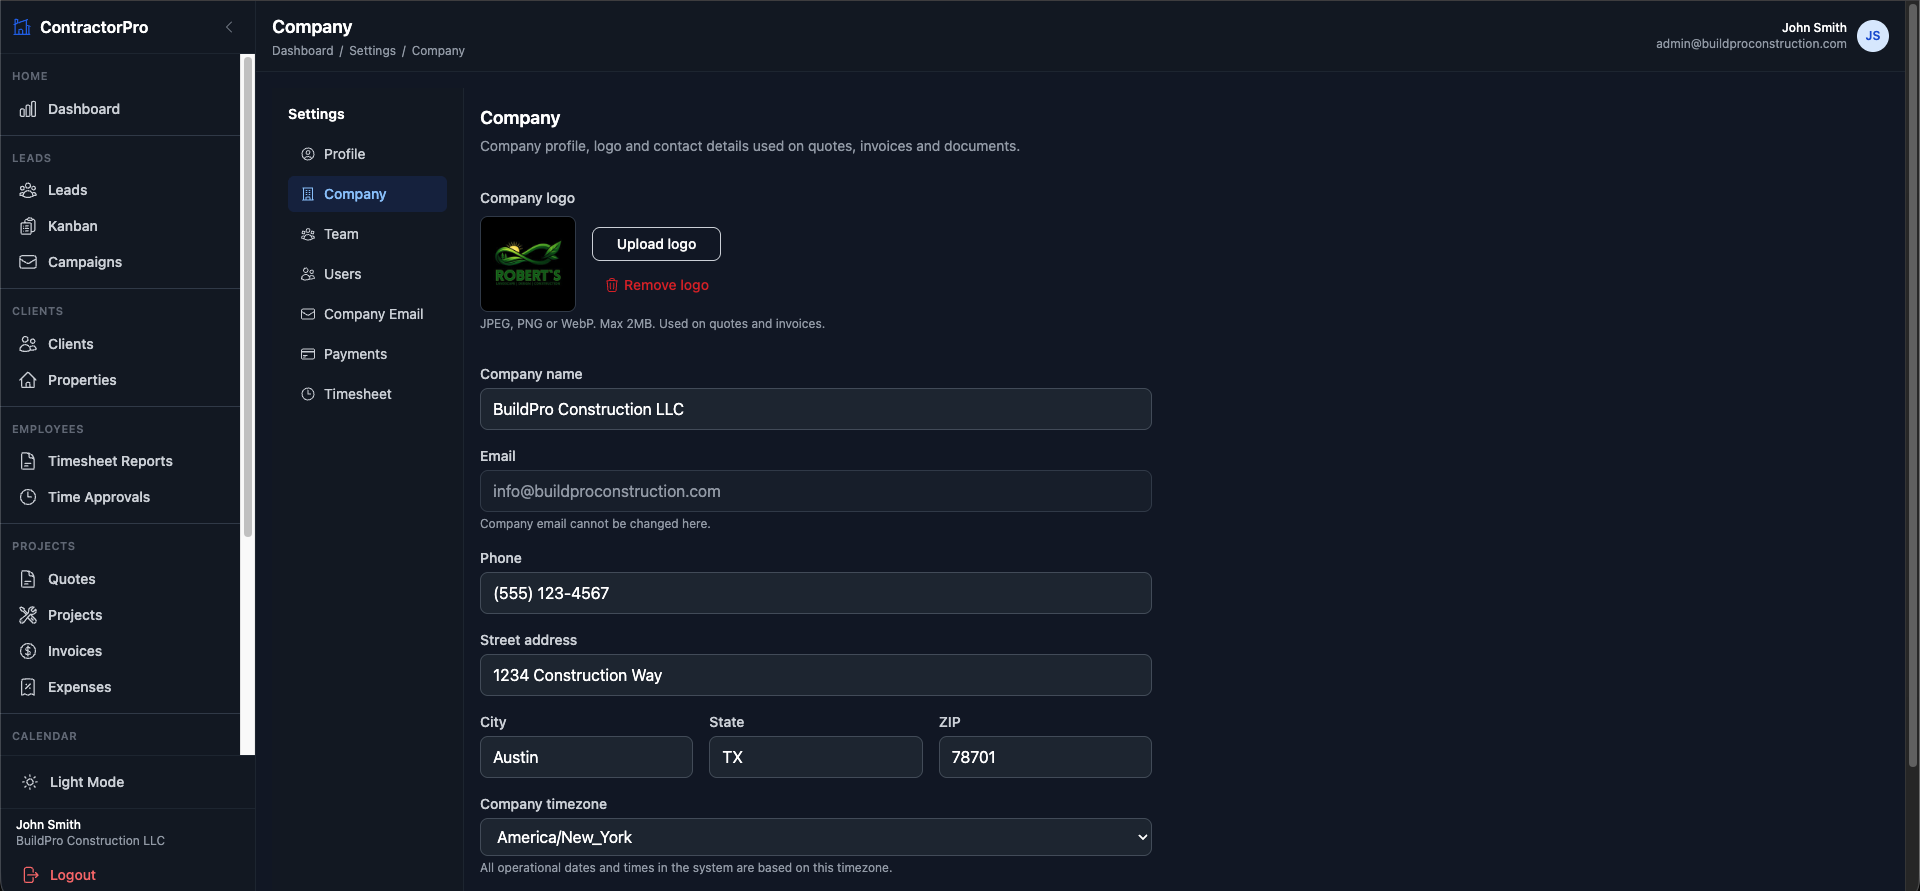Click the Company building icon in settings
1920x891 pixels.
click(308, 194)
